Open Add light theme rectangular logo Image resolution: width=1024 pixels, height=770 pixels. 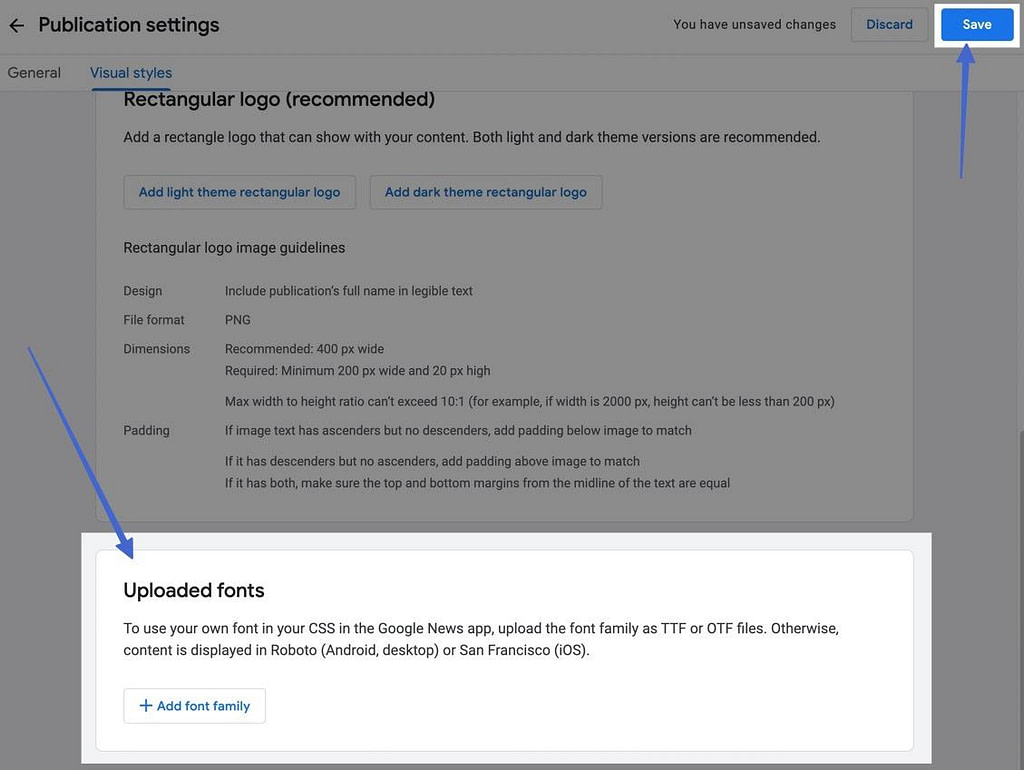click(239, 192)
